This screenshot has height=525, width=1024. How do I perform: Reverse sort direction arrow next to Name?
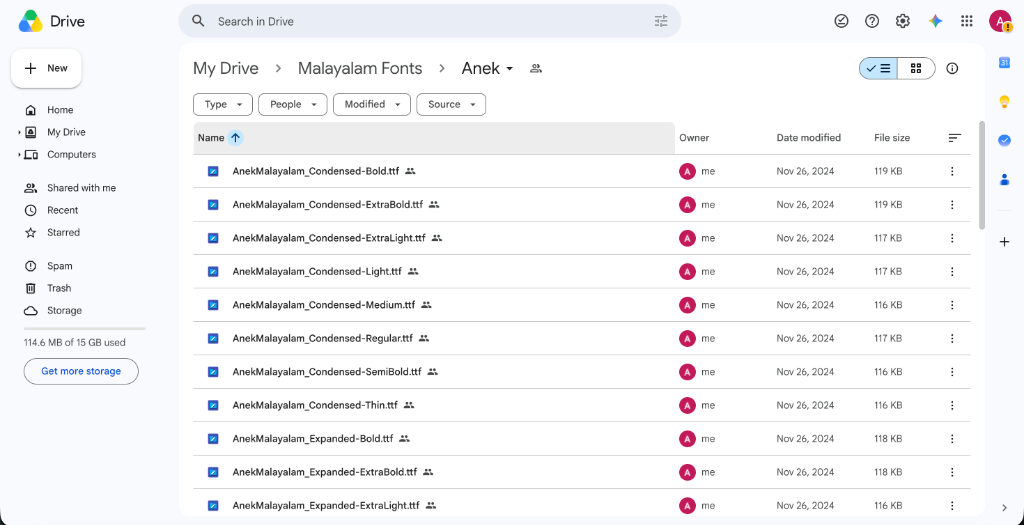click(x=236, y=138)
